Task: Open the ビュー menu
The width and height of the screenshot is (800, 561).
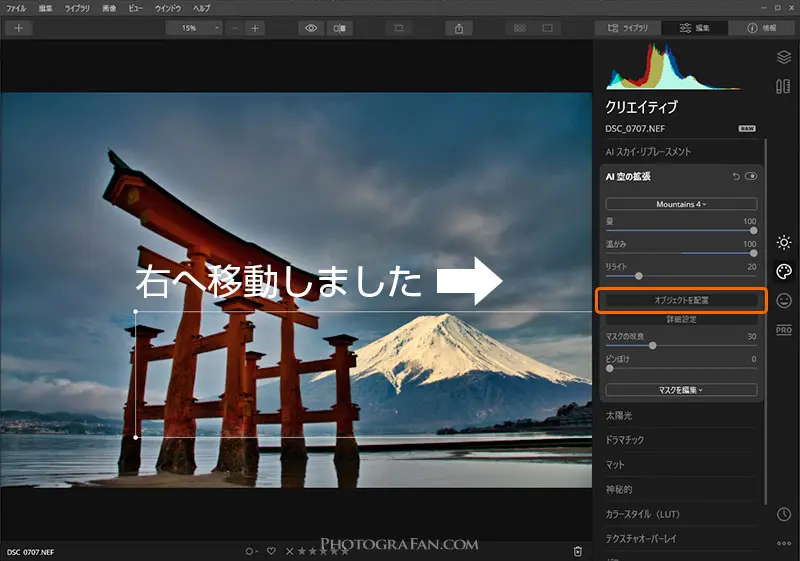Action: pos(135,8)
